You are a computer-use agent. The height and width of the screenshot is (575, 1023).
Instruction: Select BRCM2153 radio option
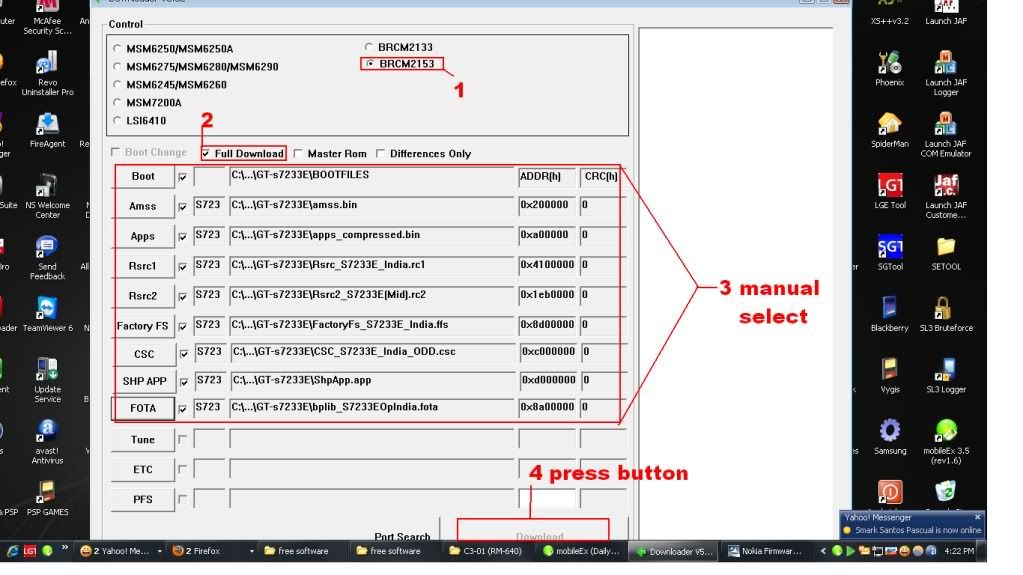tap(370, 64)
